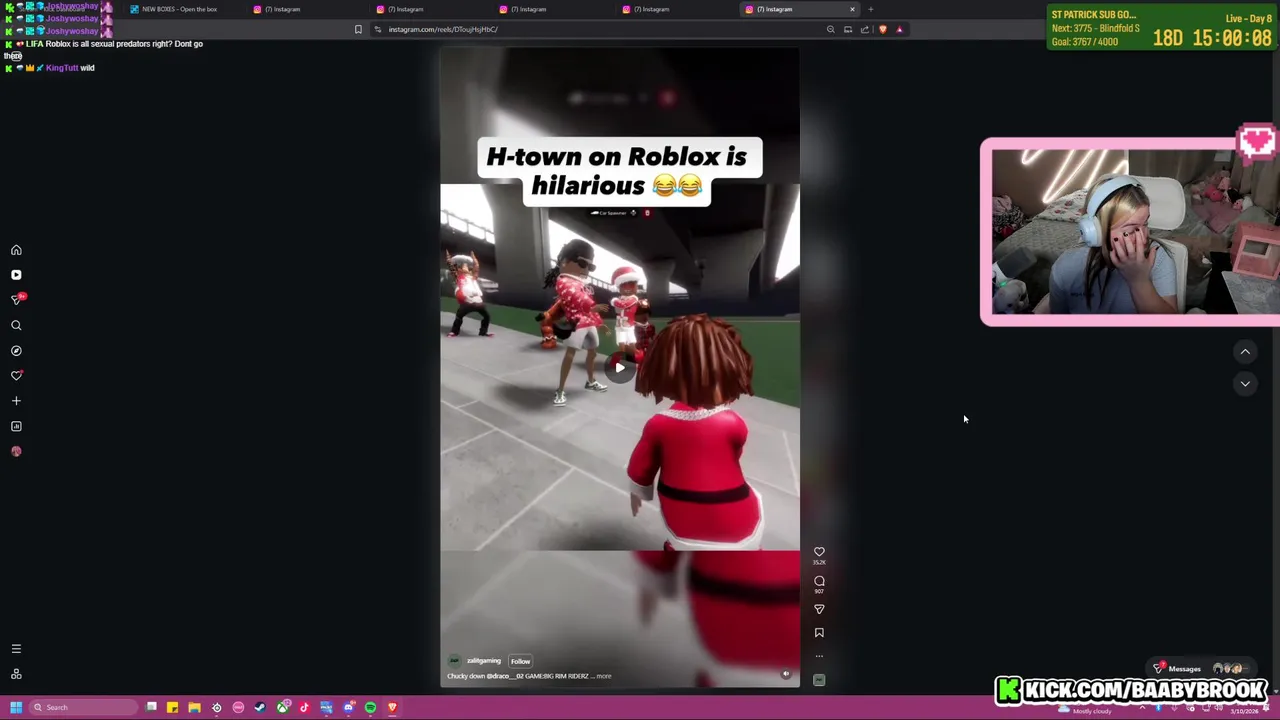Close the active Instagram tab
The width and height of the screenshot is (1280, 720).
pyautogui.click(x=852, y=9)
